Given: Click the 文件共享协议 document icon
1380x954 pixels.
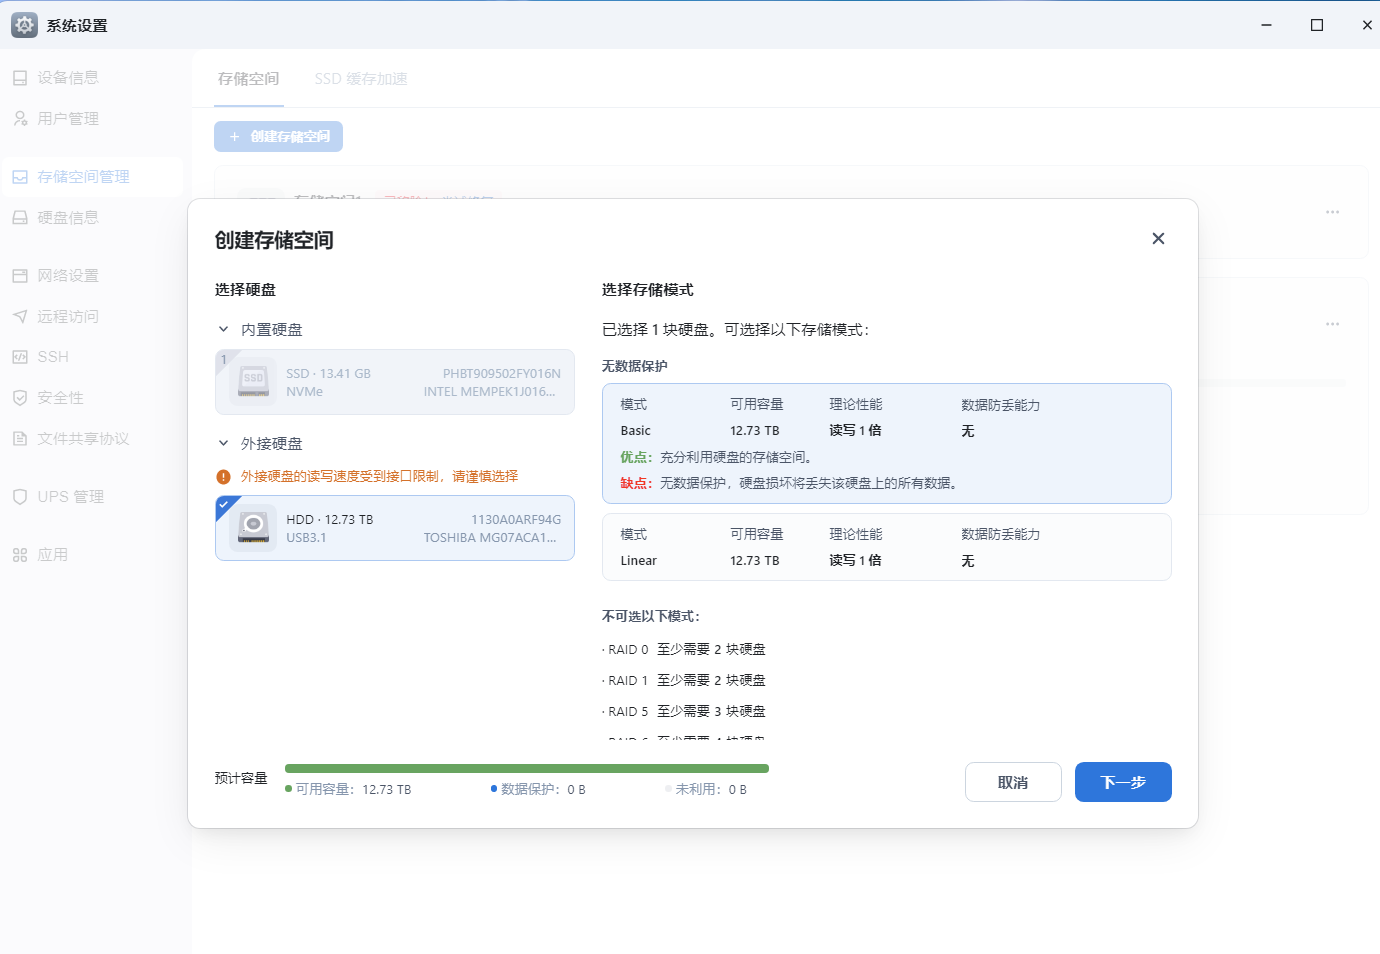Looking at the screenshot, I should coord(20,438).
